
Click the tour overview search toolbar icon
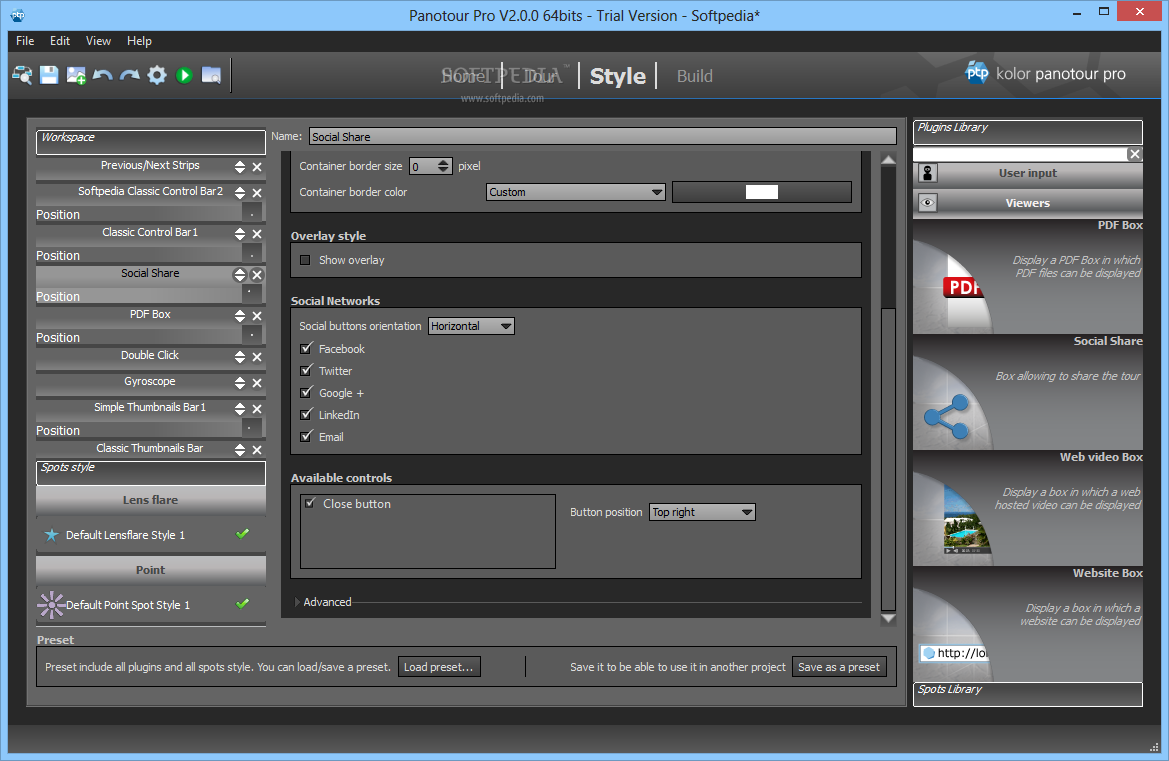click(22, 75)
